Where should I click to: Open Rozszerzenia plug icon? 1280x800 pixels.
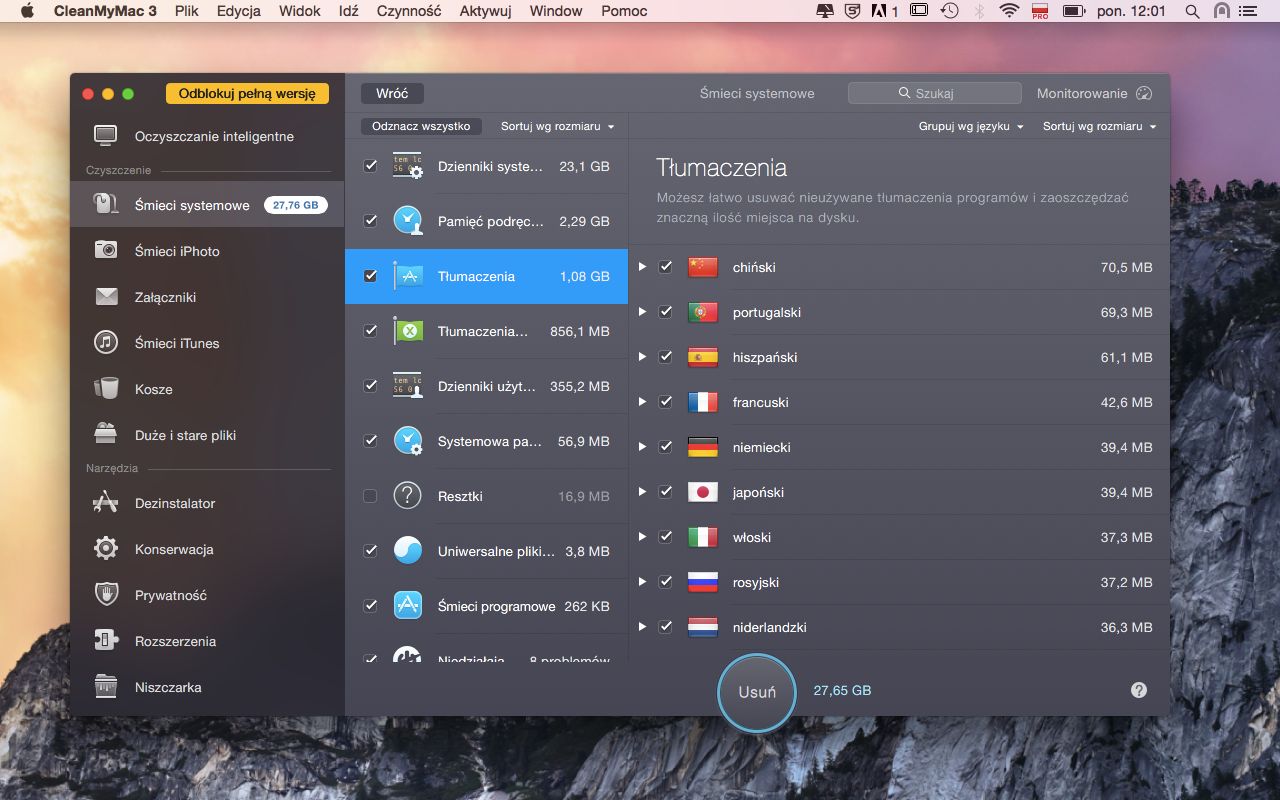pos(106,641)
